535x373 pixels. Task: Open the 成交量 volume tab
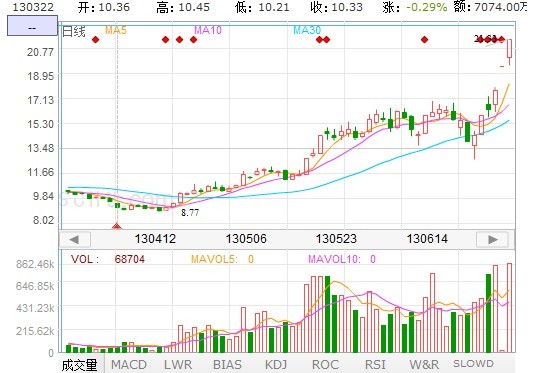pos(79,364)
